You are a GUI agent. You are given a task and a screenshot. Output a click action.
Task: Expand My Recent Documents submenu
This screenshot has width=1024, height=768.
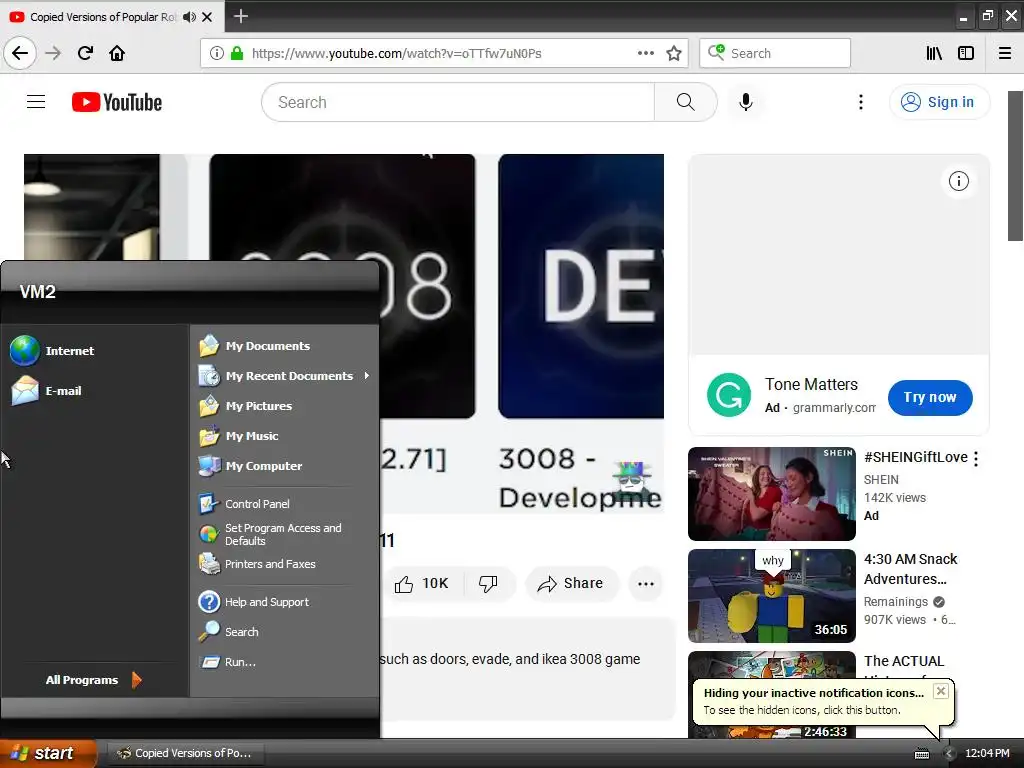click(284, 376)
